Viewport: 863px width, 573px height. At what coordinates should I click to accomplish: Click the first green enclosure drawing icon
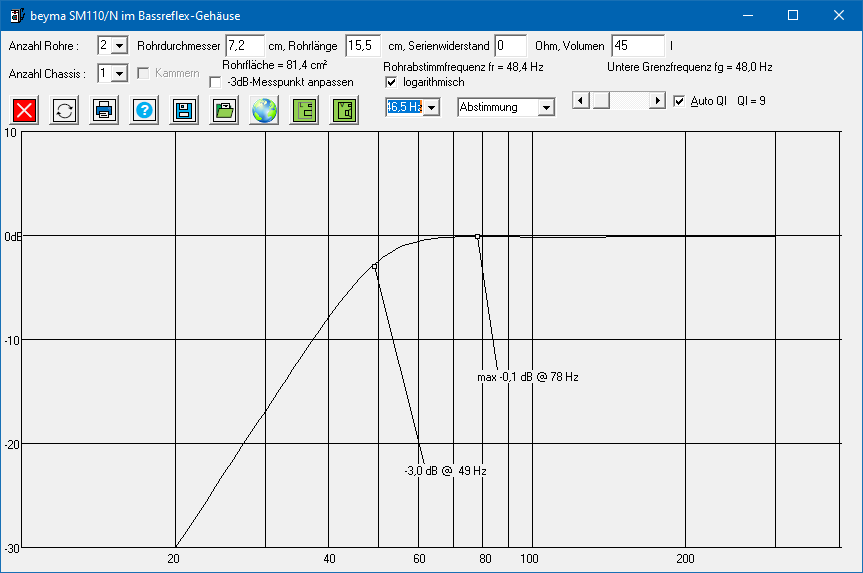(304, 110)
